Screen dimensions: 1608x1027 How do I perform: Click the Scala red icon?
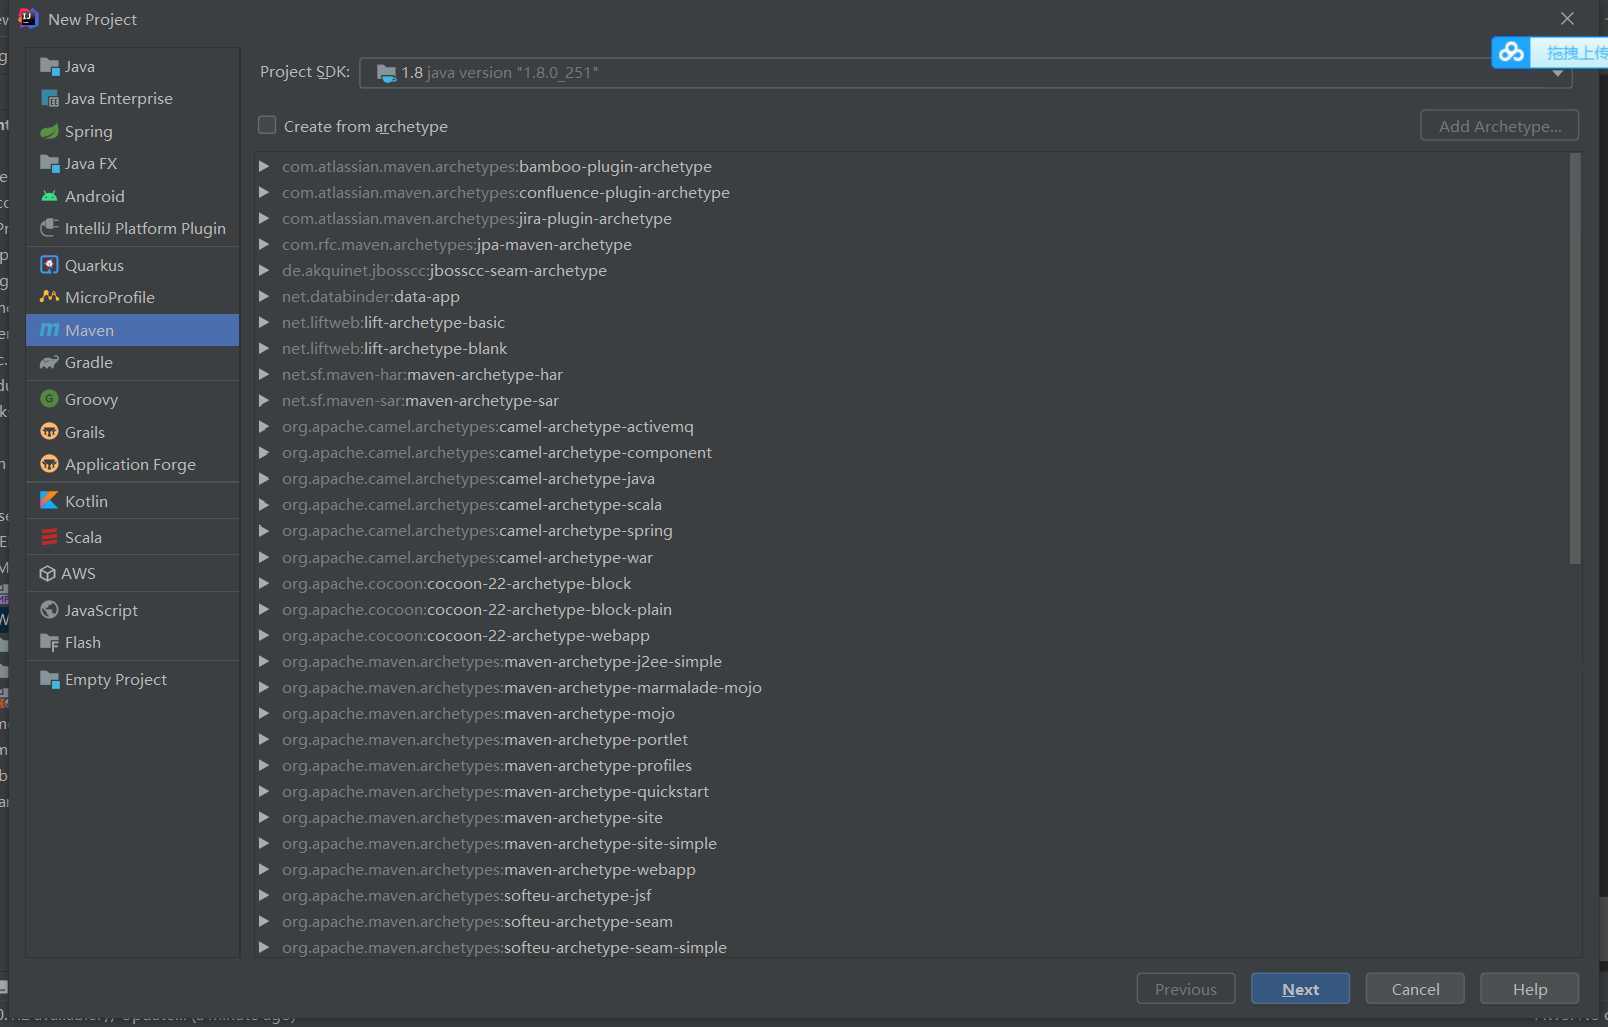point(49,537)
